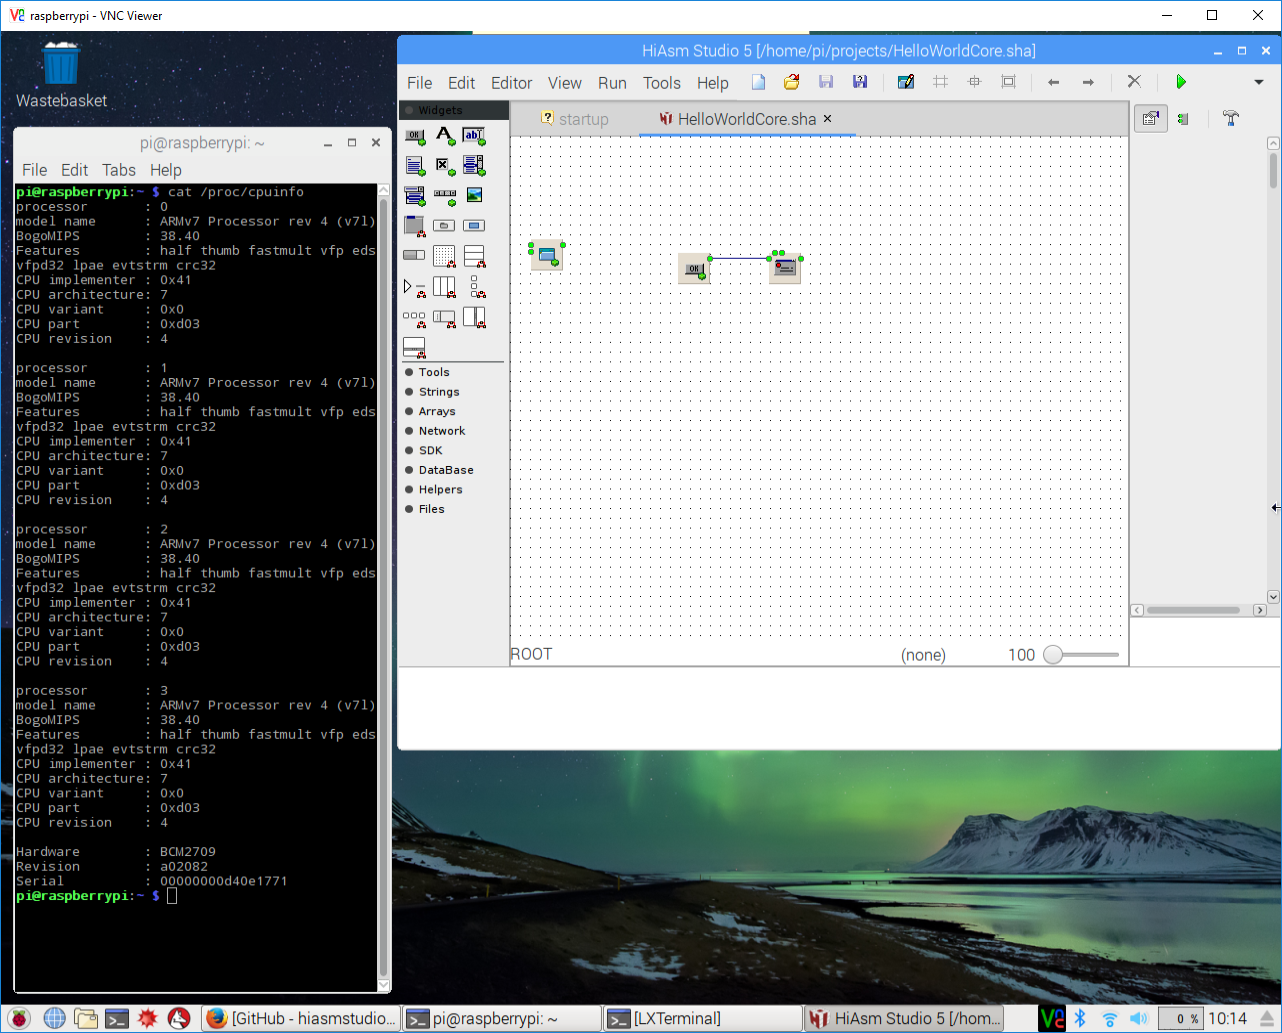The image size is (1282, 1033).
Task: Expand the Tools widget group
Action: [434, 372]
